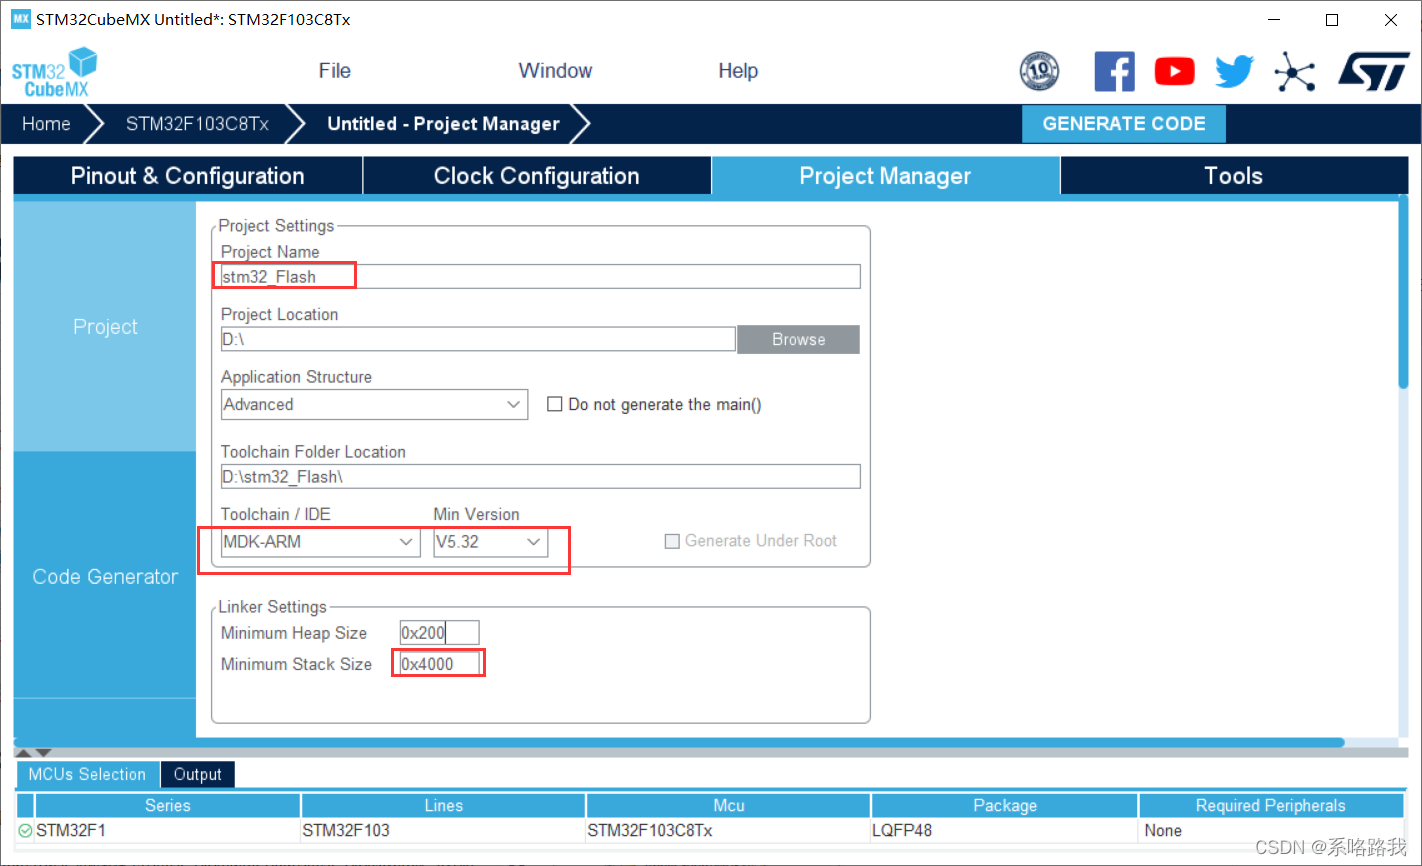Select the LQFP48 package cell
The height and width of the screenshot is (866, 1422).
click(x=1005, y=830)
